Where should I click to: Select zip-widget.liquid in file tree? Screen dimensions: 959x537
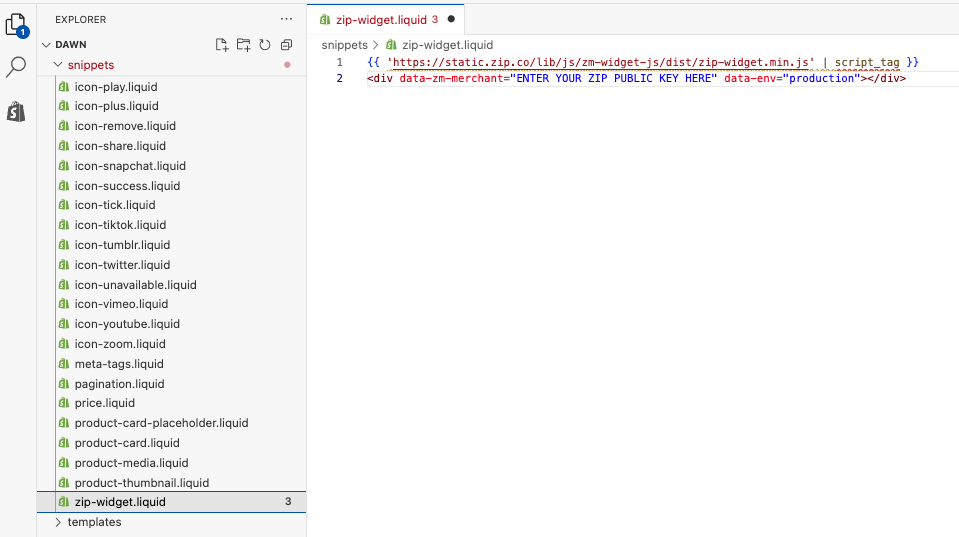[x=171, y=502]
